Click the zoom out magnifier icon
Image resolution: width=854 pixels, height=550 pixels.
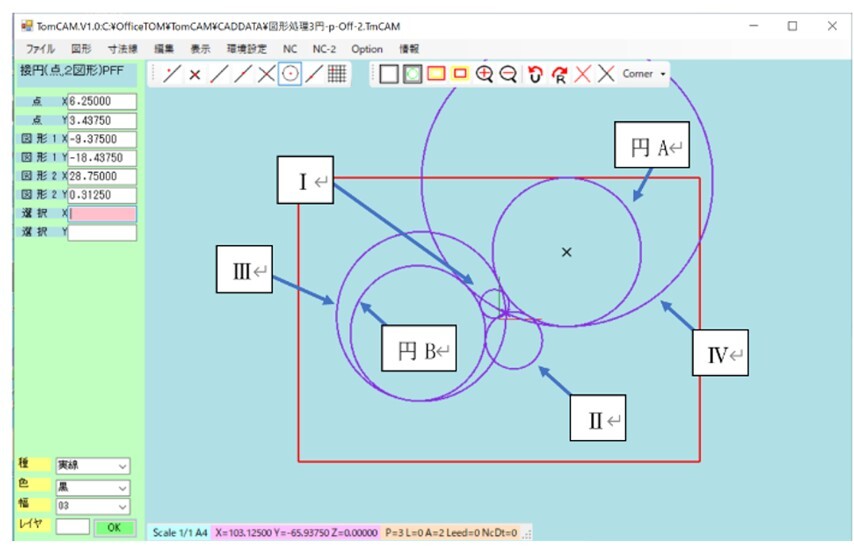click(508, 74)
